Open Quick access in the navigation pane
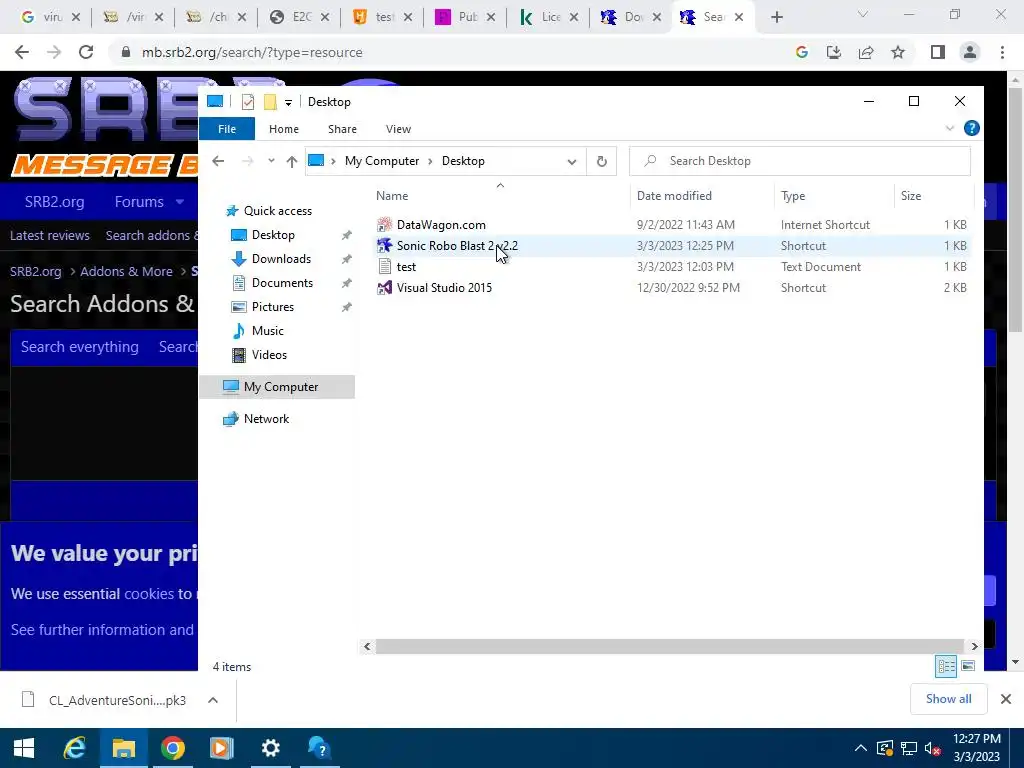Viewport: 1024px width, 768px height. tap(278, 211)
